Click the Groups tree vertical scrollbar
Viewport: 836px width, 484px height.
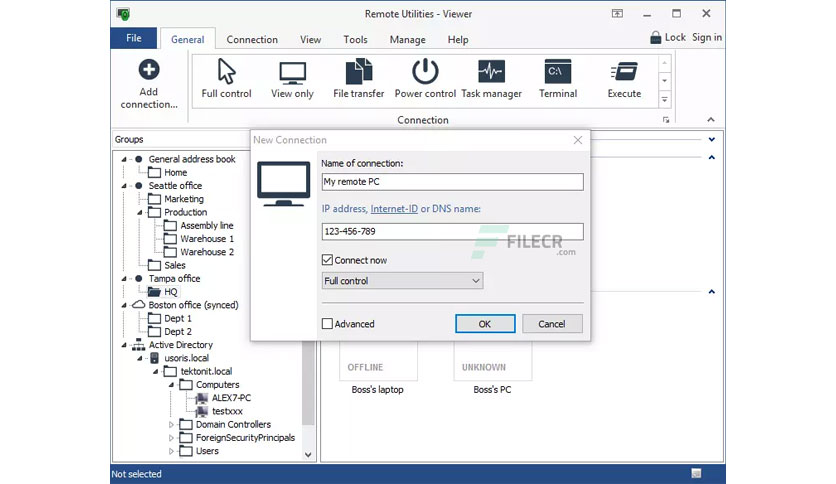tap(308, 383)
